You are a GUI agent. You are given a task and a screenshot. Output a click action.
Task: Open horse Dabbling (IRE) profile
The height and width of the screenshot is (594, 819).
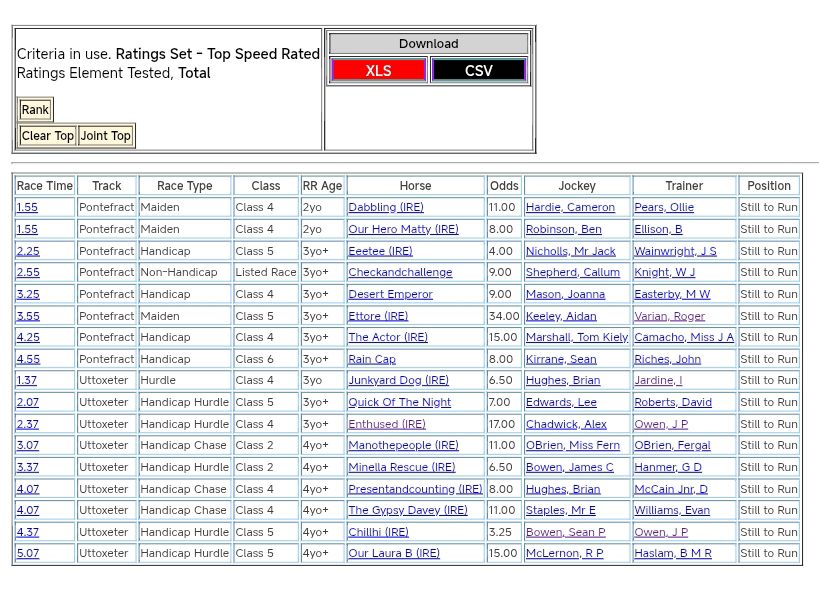click(x=385, y=208)
